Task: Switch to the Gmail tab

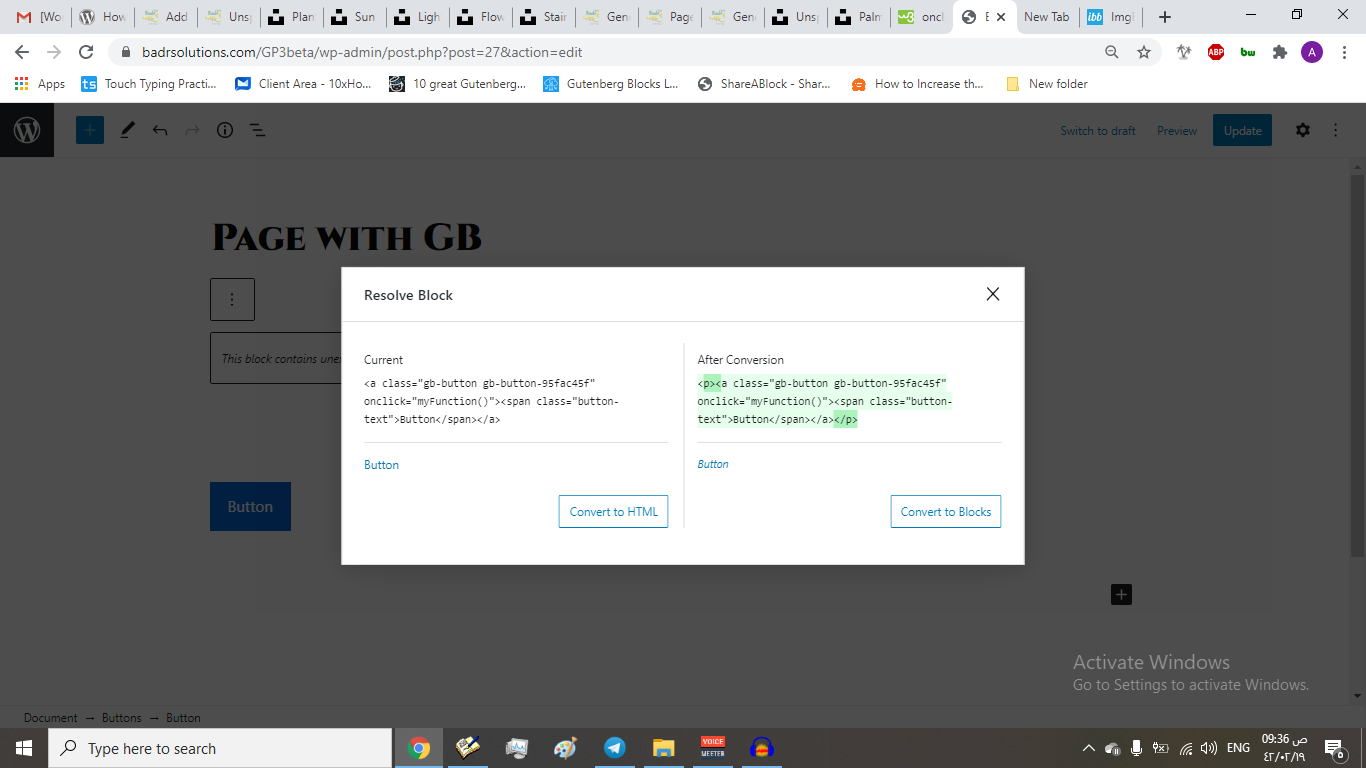Action: (38, 17)
